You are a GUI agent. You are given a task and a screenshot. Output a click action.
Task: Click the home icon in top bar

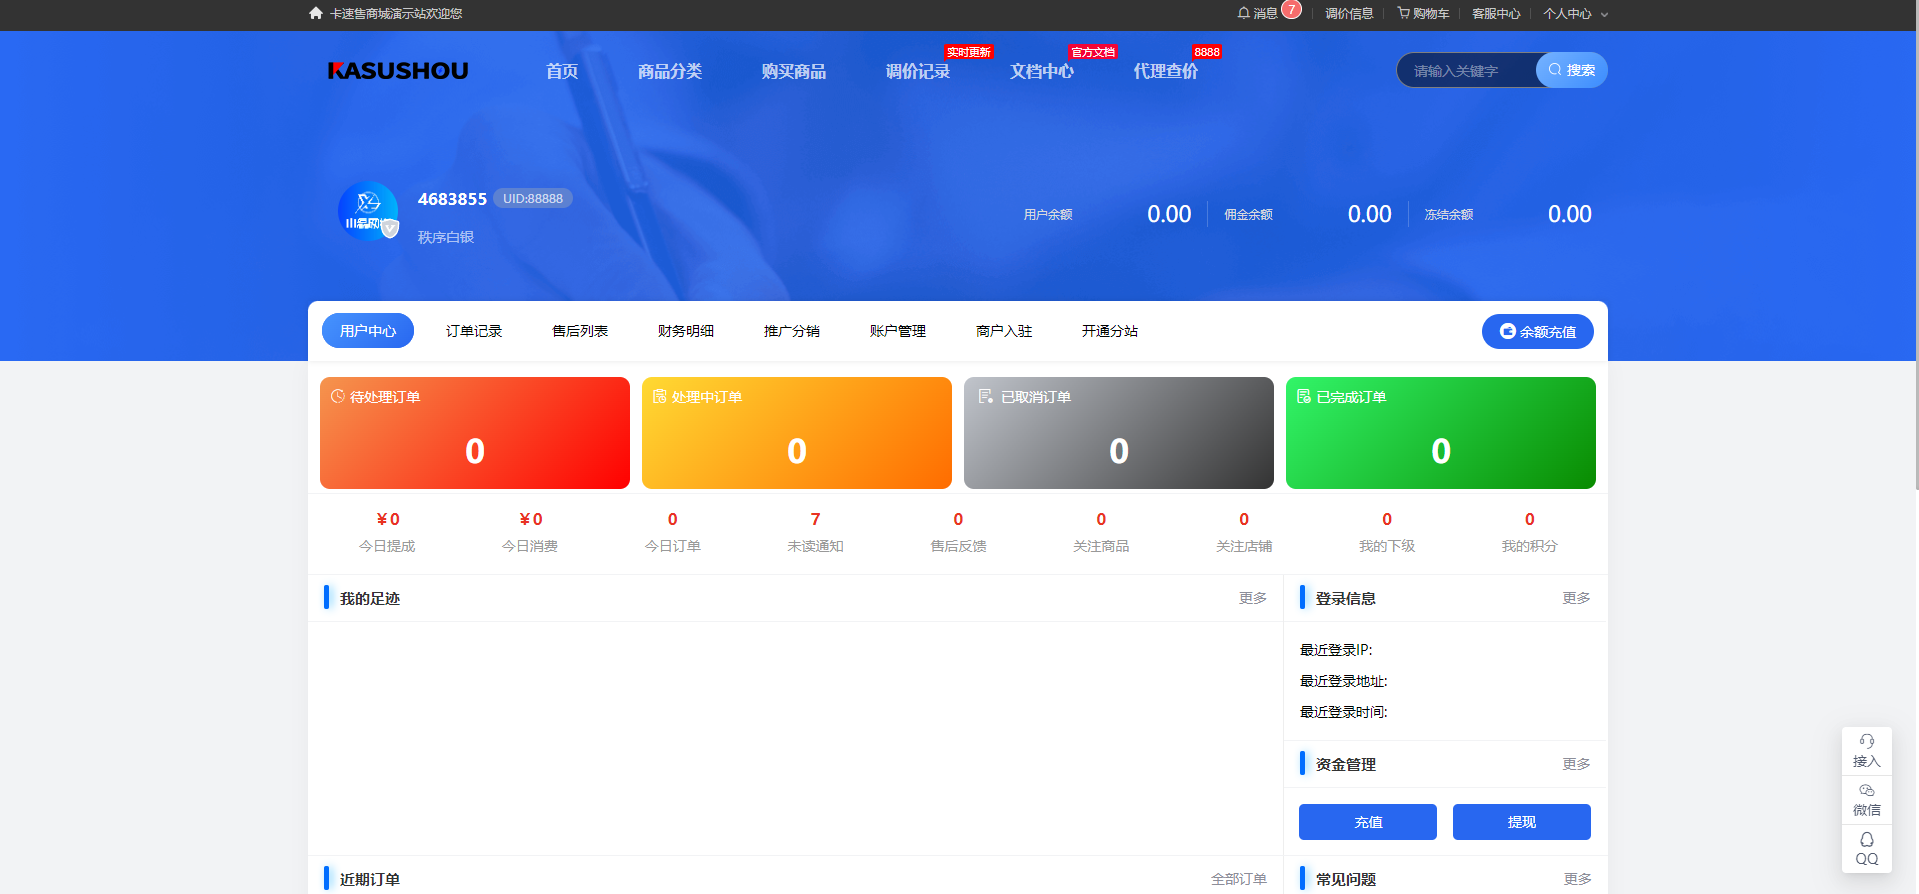click(x=316, y=13)
